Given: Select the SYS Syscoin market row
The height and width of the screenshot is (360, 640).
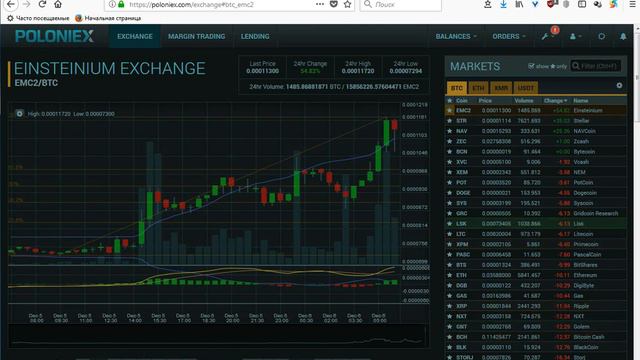Looking at the screenshot, I should coord(536,203).
